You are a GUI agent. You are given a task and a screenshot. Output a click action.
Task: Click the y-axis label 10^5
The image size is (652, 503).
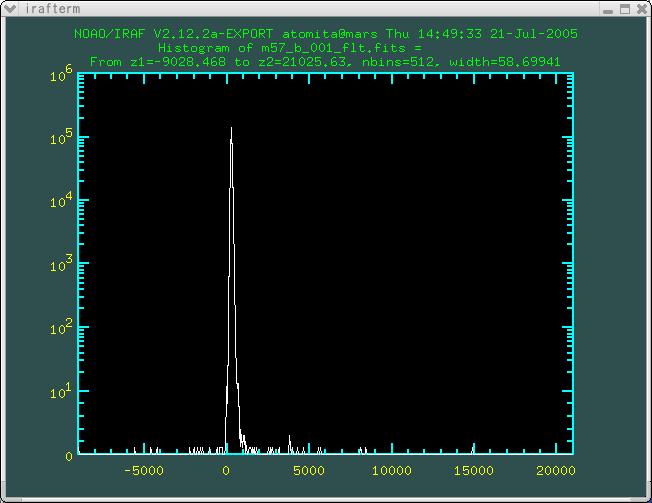[61, 137]
